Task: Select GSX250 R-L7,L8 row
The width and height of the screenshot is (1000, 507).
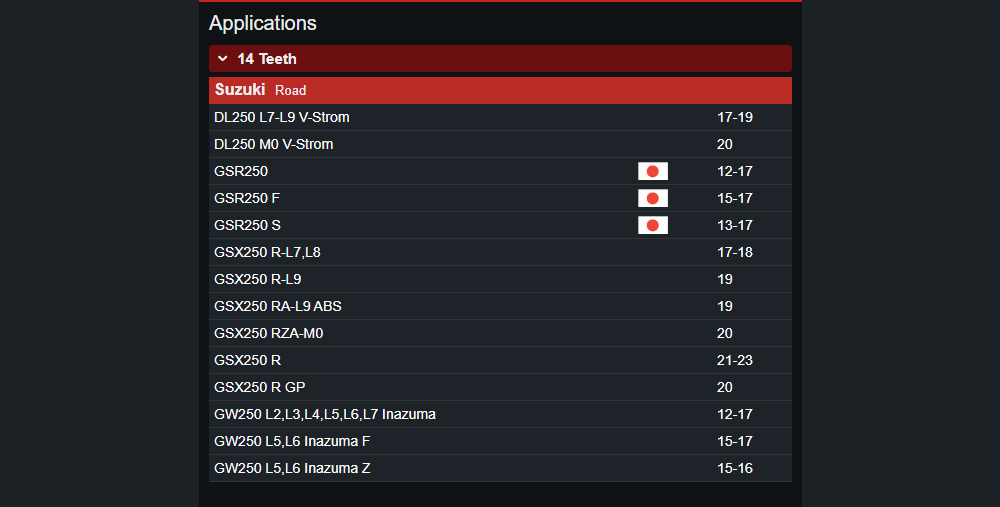Action: coord(267,252)
